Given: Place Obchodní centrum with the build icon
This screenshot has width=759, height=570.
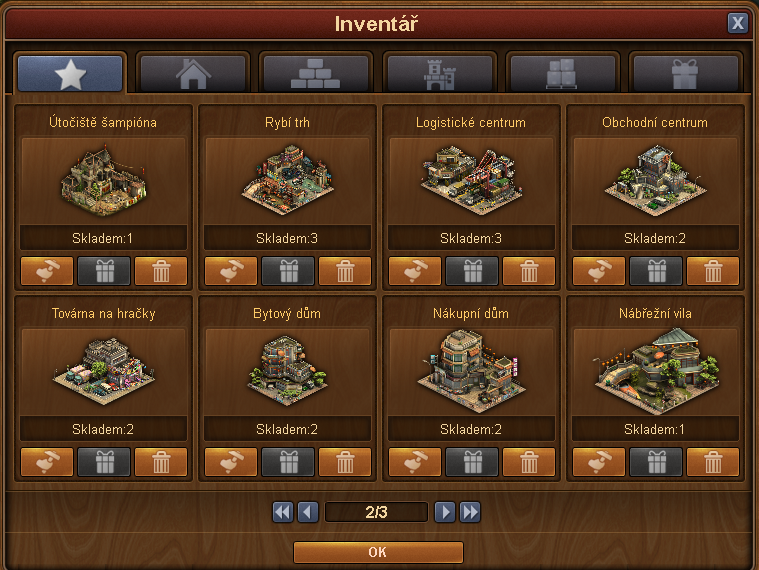Looking at the screenshot, I should point(599,271).
